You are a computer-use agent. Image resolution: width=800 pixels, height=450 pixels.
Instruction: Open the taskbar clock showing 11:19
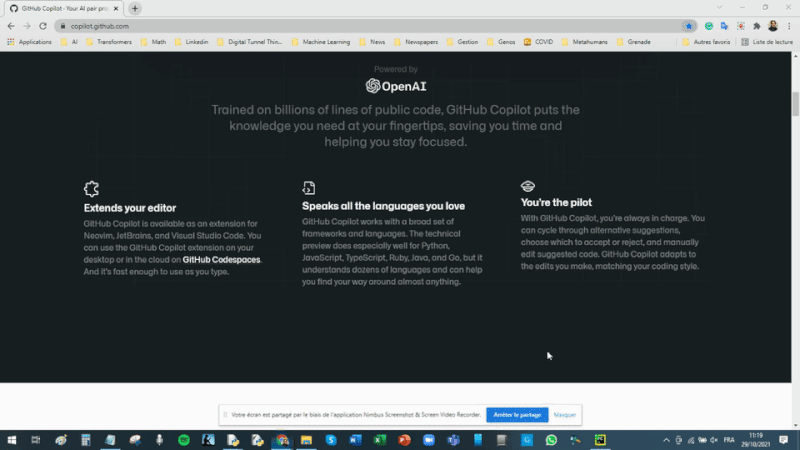click(756, 440)
